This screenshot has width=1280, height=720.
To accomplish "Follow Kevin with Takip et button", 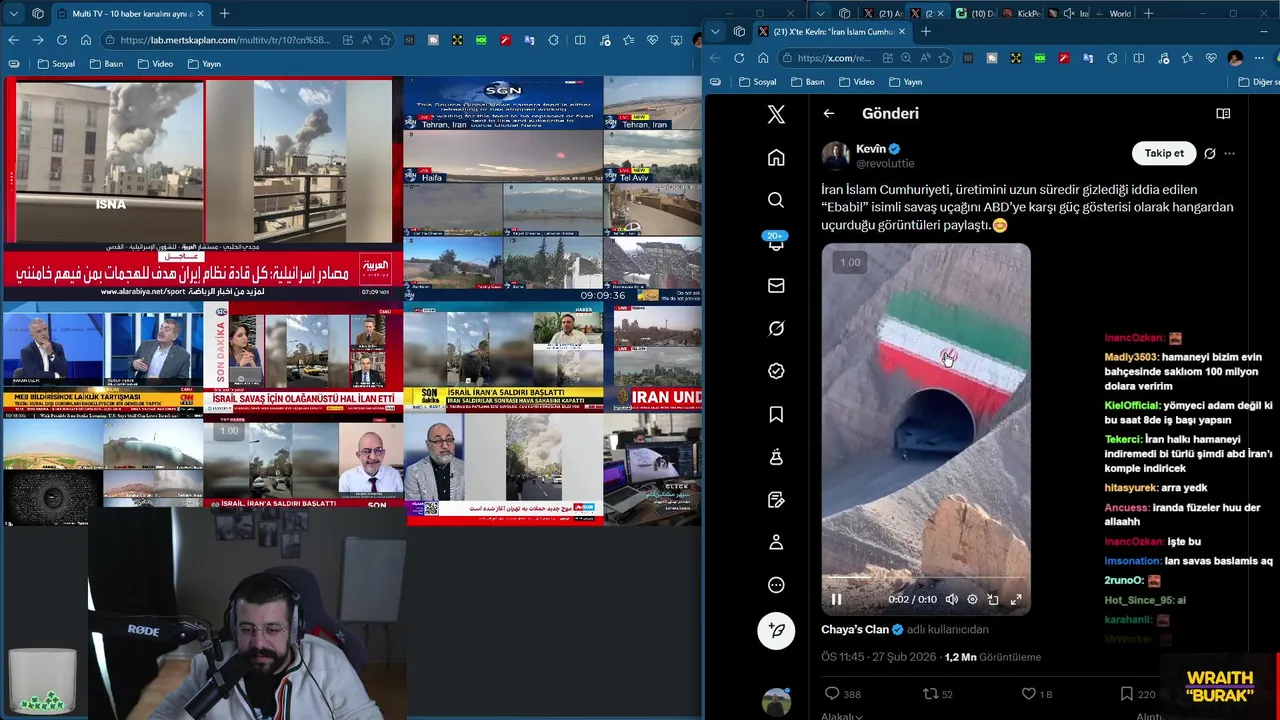I will pos(1164,153).
